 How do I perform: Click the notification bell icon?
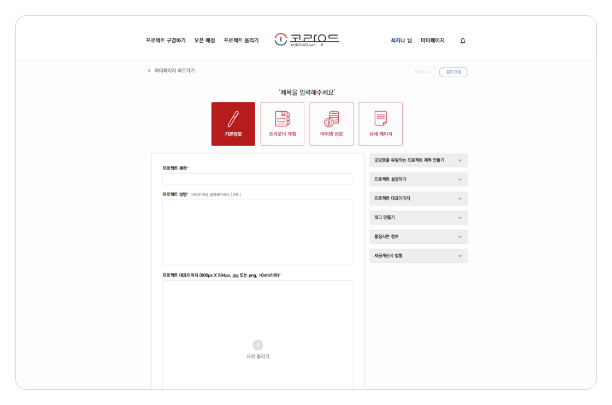click(462, 41)
